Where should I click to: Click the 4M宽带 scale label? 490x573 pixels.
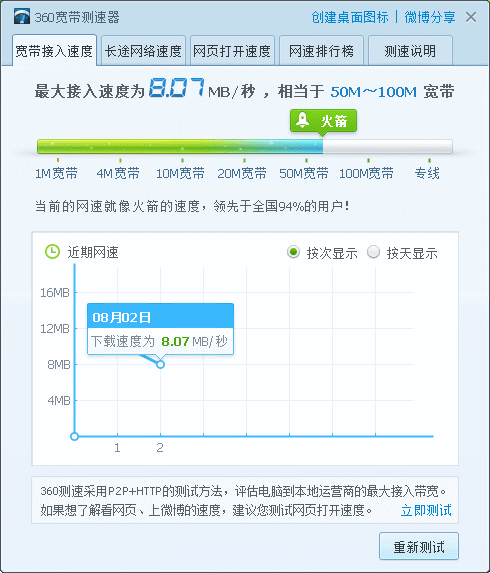coord(118,173)
